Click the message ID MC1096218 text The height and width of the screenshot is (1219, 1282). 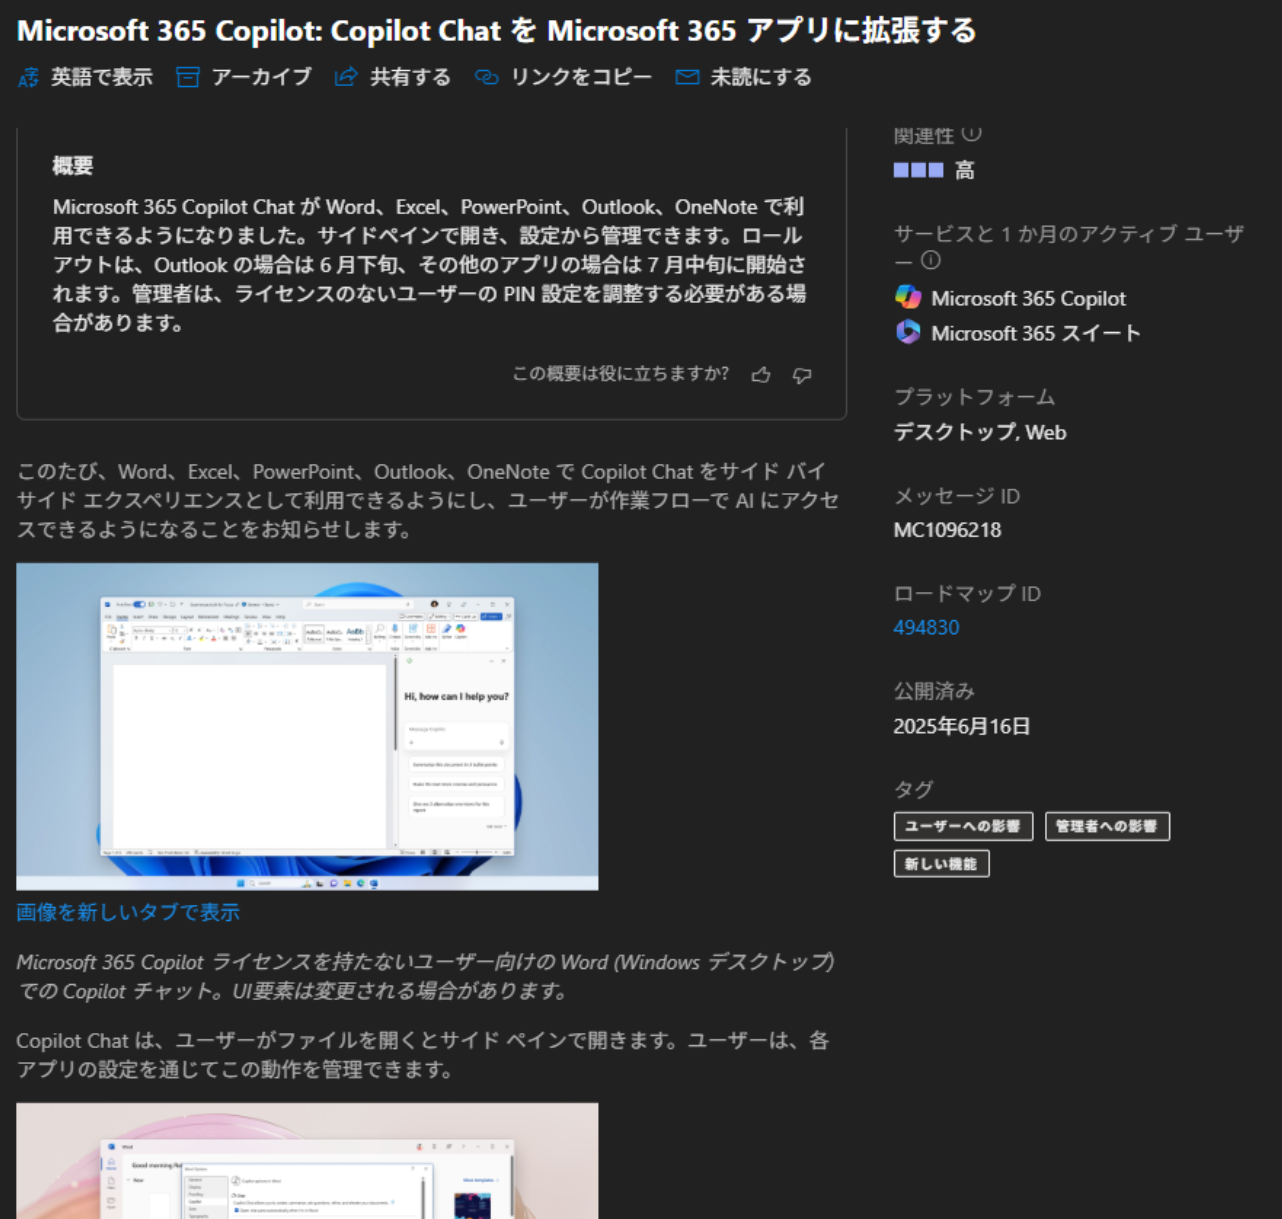click(x=947, y=530)
